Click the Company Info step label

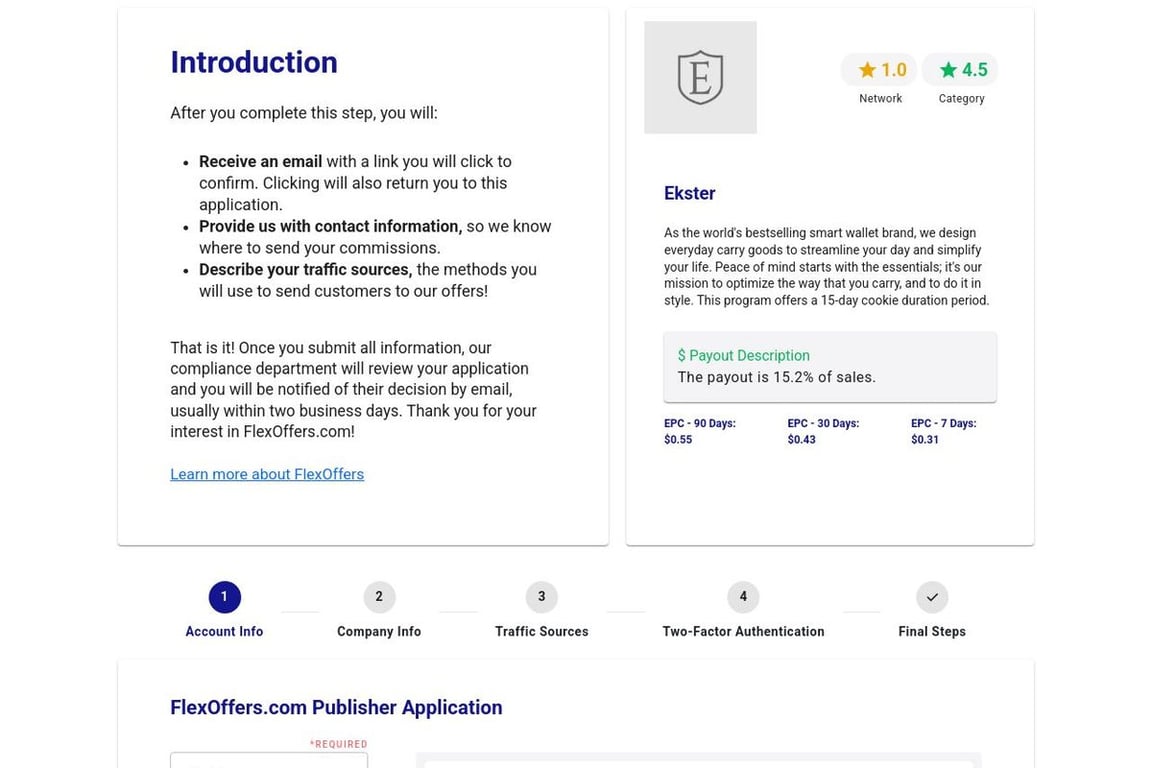click(x=379, y=631)
